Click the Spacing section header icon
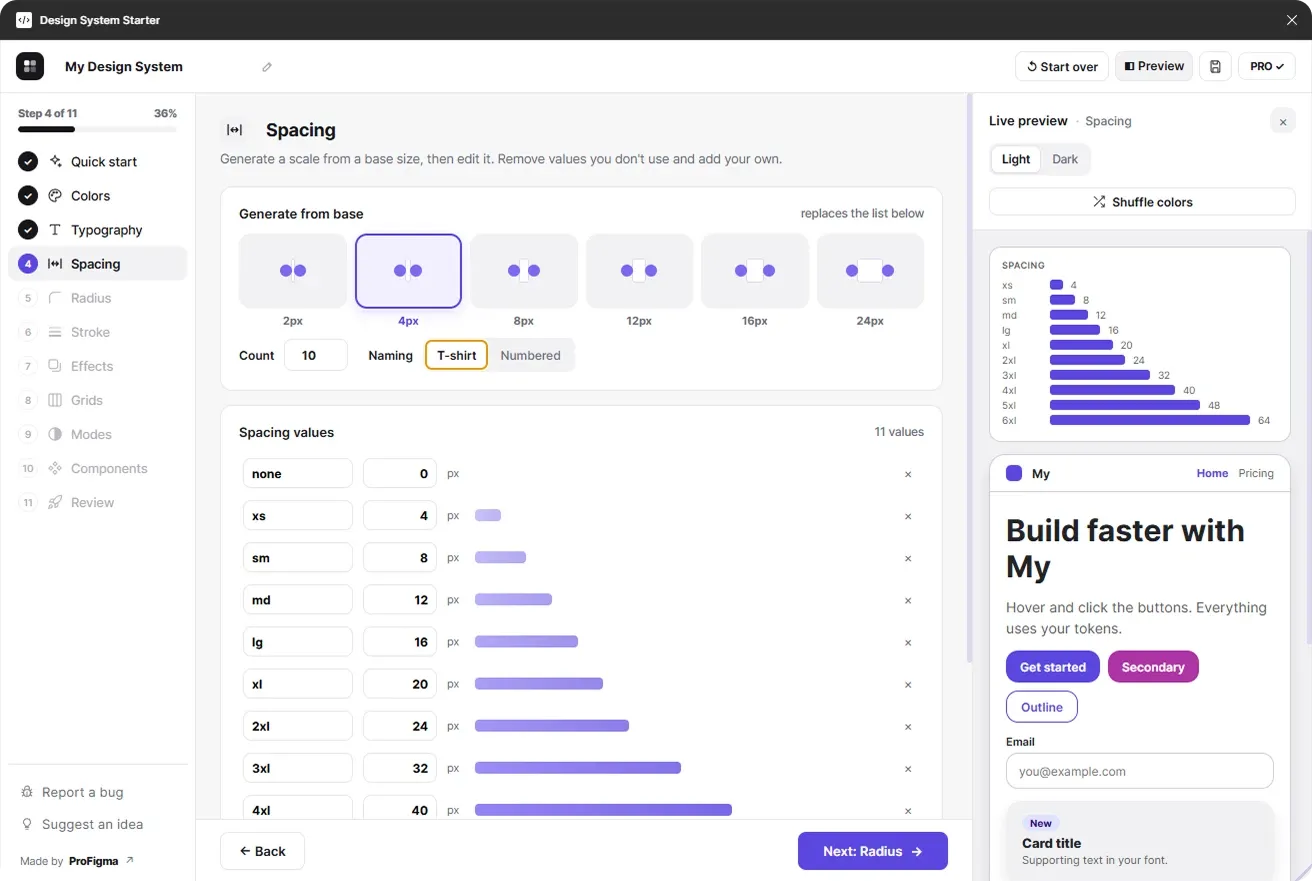 tap(234, 130)
